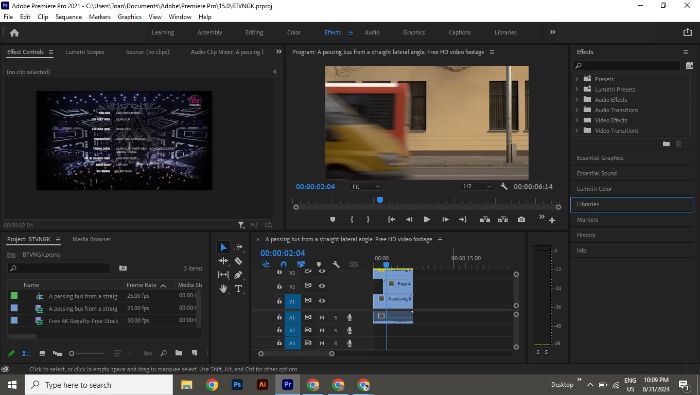Click the Project panel thumbnail zoom slider
700x395 pixels.
[x=71, y=353]
